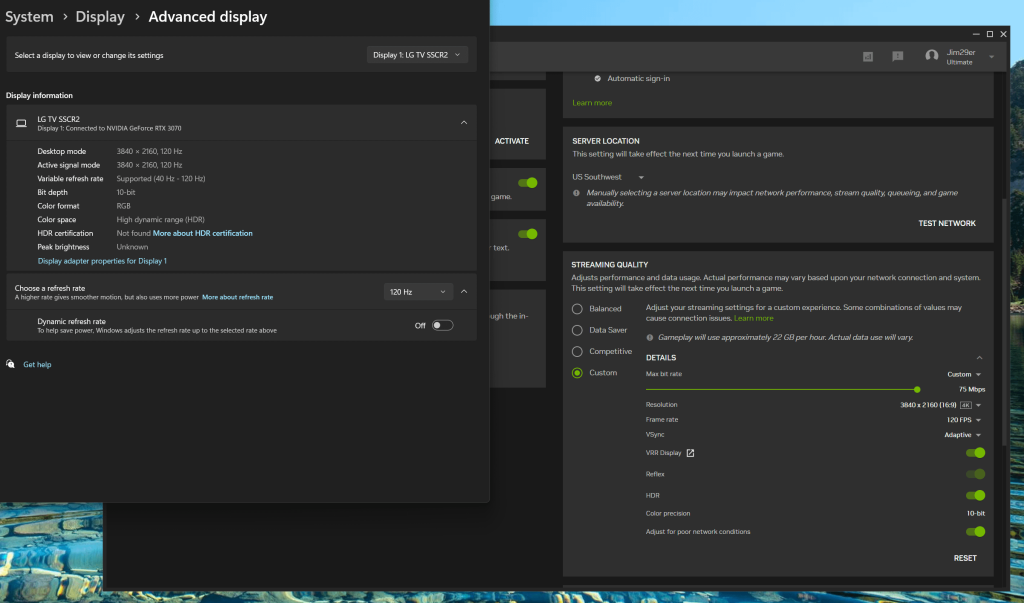The image size is (1024, 603).
Task: Click the gameplay data usage info icon
Action: (x=651, y=338)
